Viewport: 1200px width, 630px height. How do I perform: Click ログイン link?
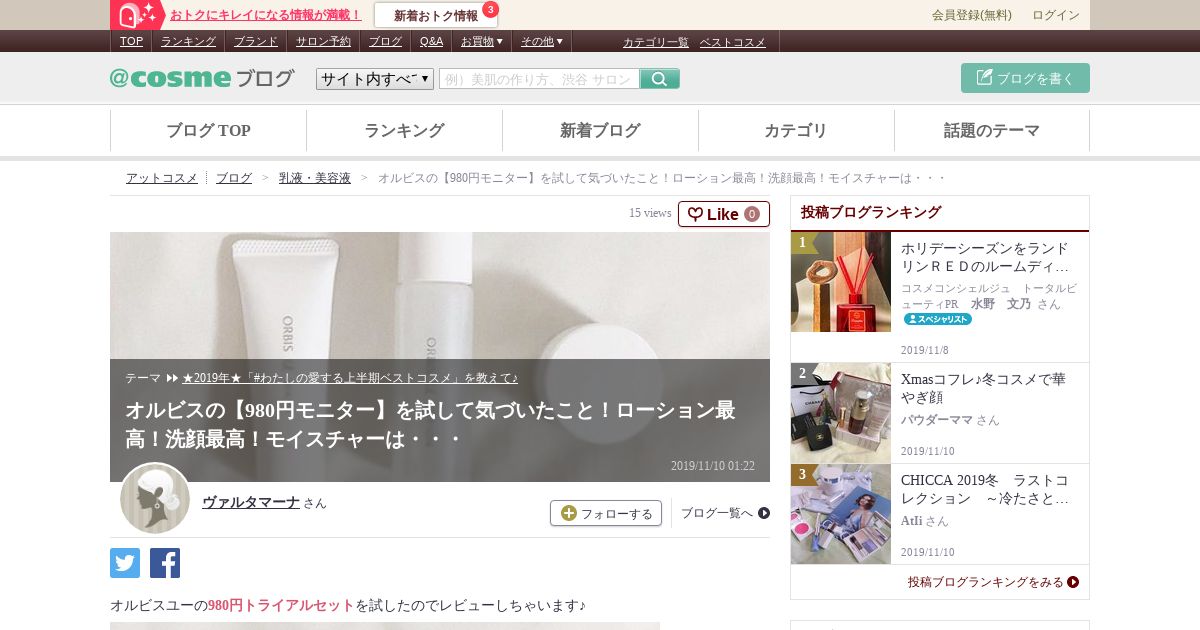[1056, 15]
